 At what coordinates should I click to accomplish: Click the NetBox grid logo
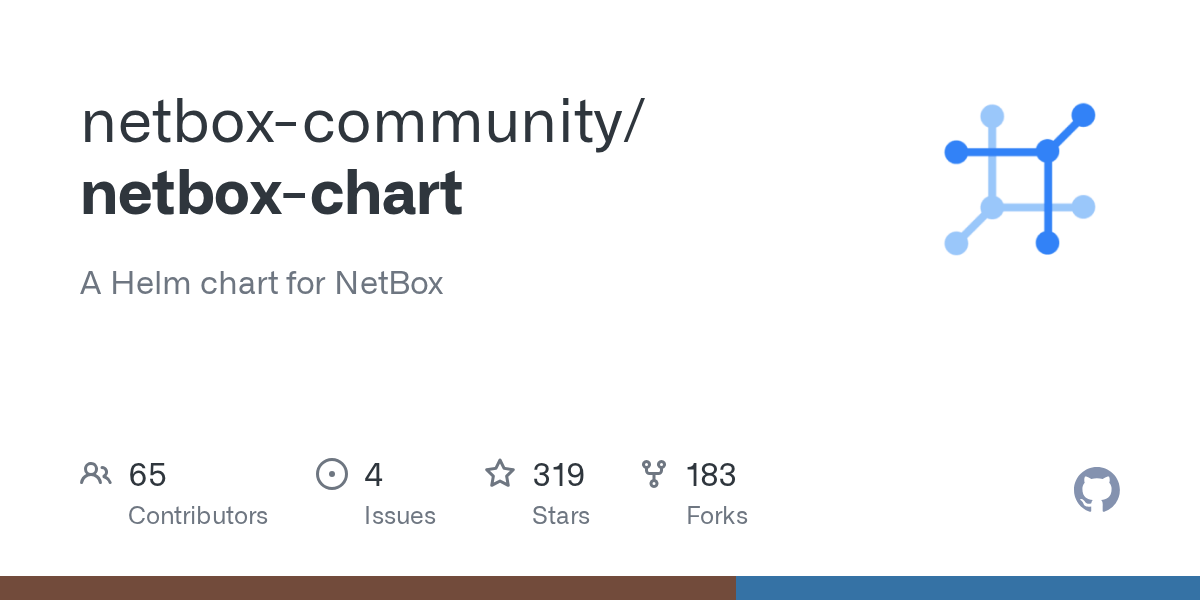click(x=1020, y=179)
